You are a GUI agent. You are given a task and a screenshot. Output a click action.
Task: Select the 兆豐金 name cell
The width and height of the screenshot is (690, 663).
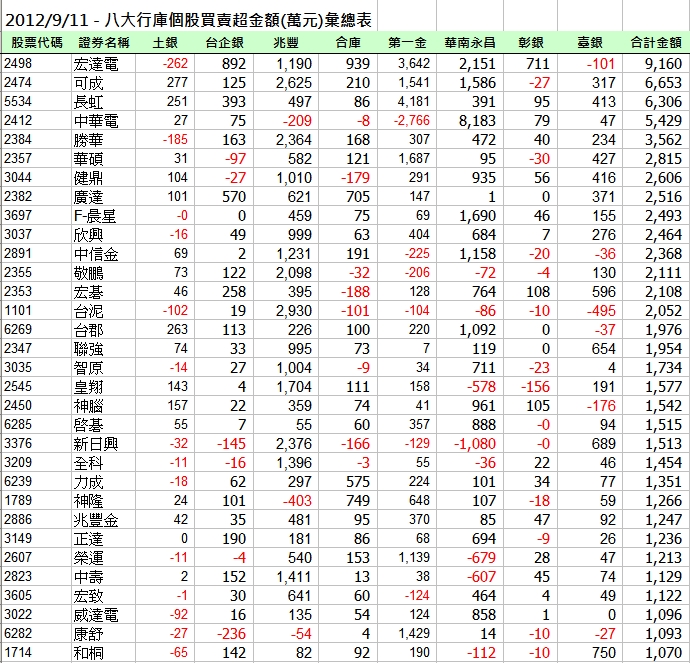coord(96,520)
